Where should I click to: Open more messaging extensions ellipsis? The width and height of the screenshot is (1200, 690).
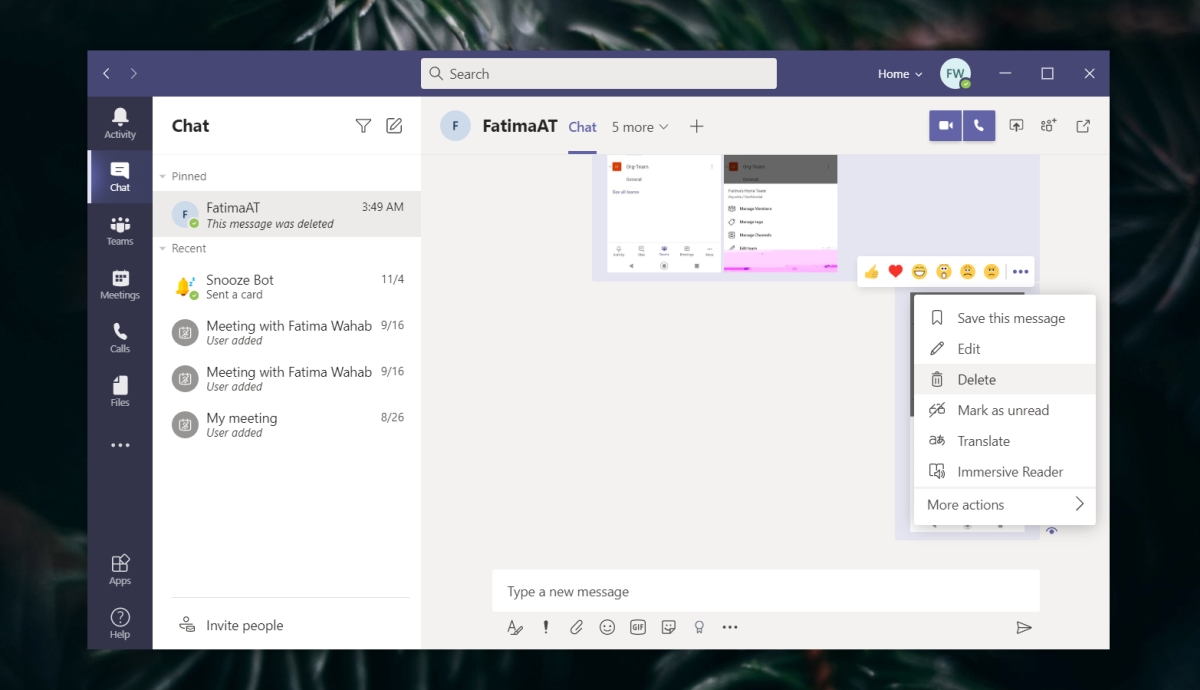point(730,627)
